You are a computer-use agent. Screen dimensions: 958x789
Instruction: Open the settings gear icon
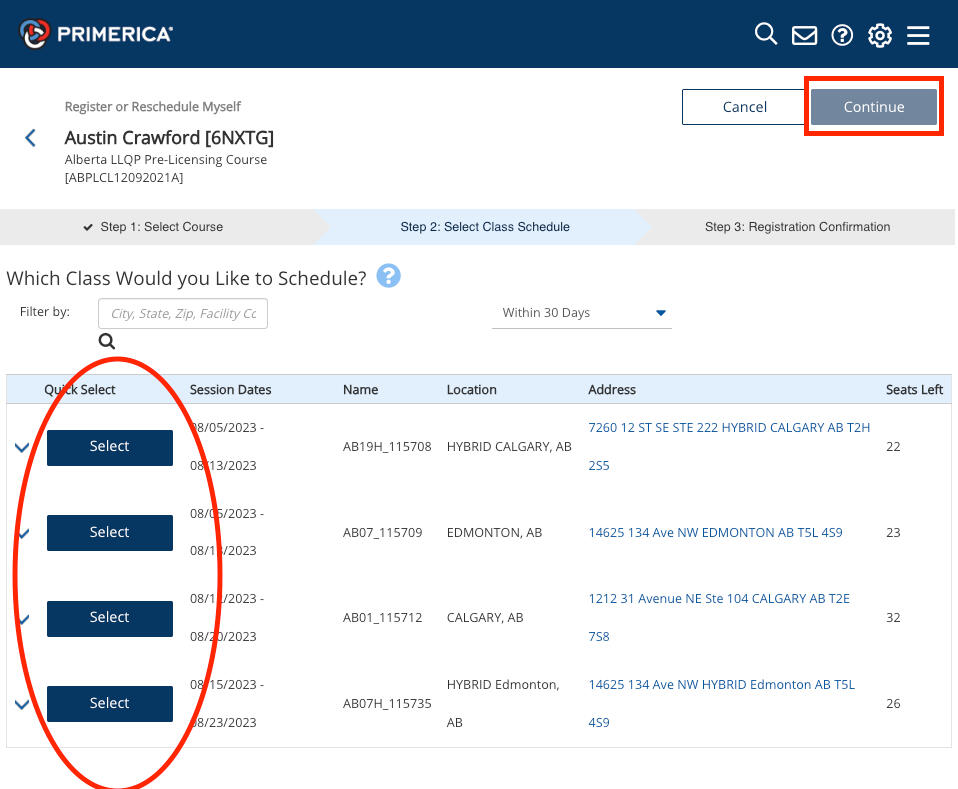880,36
